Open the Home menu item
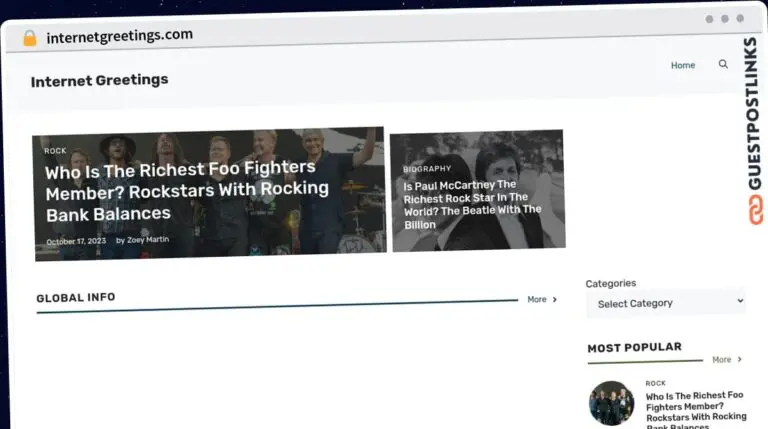 683,65
